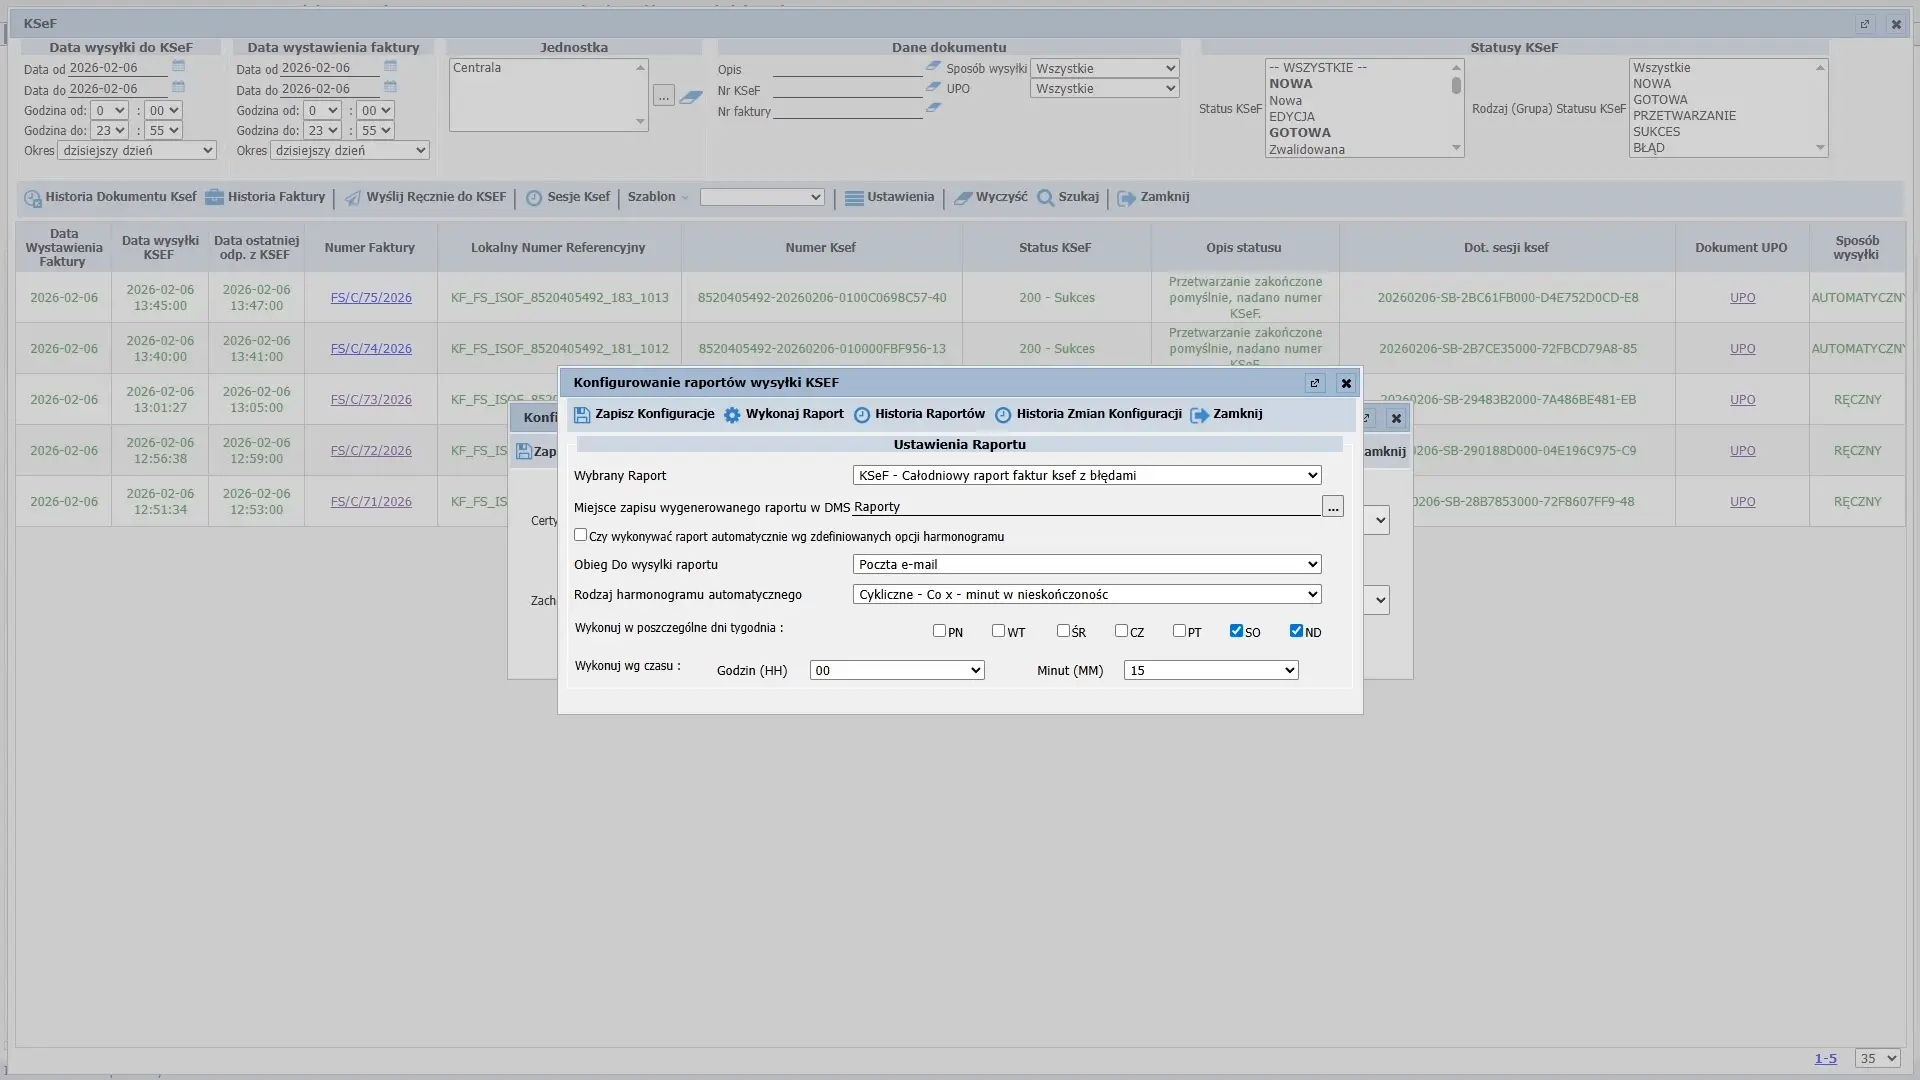Image resolution: width=1920 pixels, height=1080 pixels.
Task: Open Historia Raportów clock icon
Action: point(862,415)
